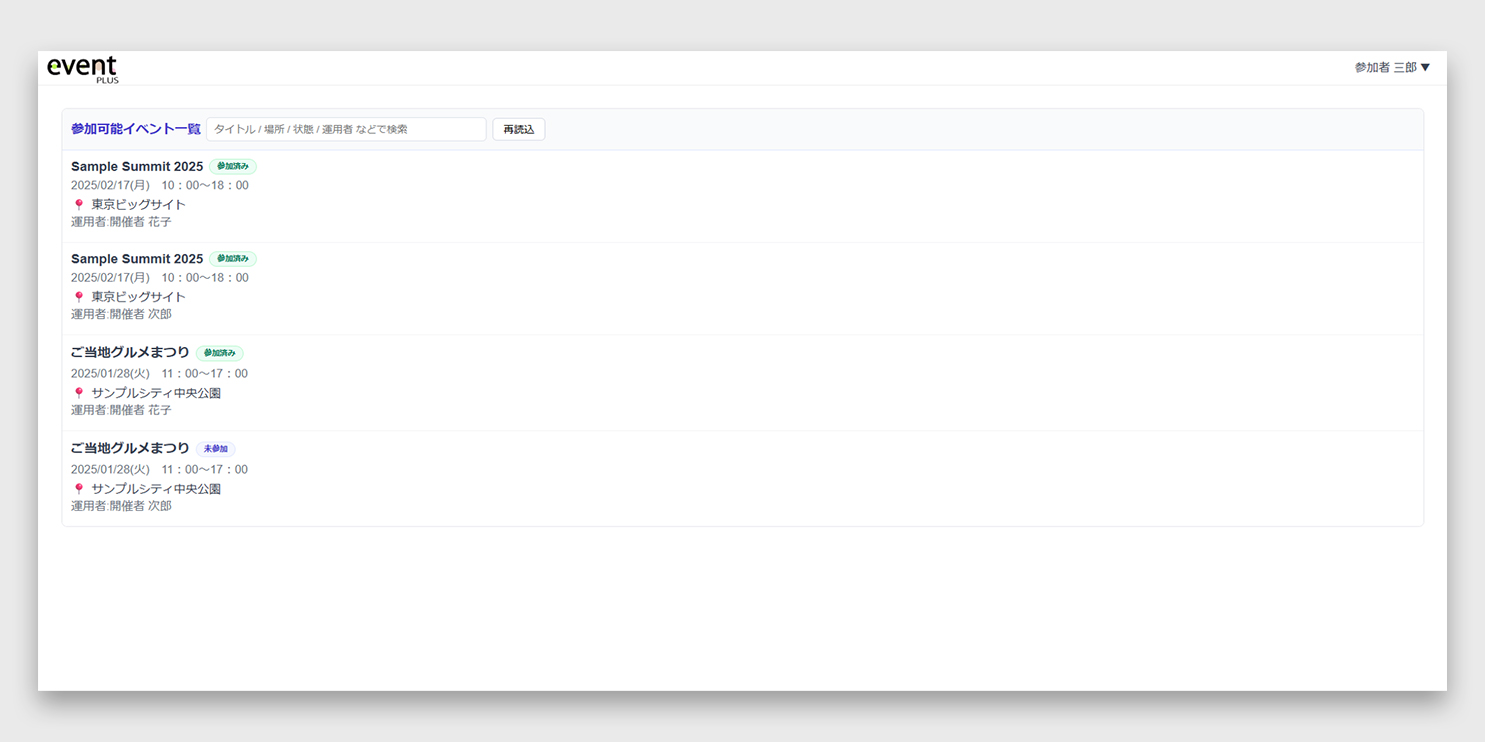Open the 未参加 ご当地グルメまつり event title
Screen dimensions: 1485x742
(x=130, y=449)
